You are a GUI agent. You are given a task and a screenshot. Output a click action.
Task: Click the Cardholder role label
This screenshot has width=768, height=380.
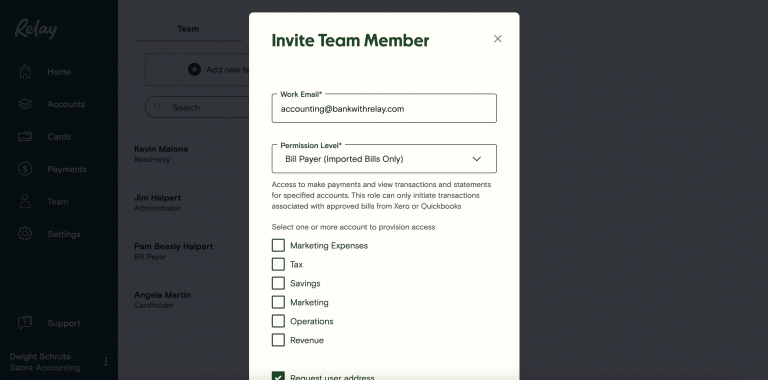point(154,305)
